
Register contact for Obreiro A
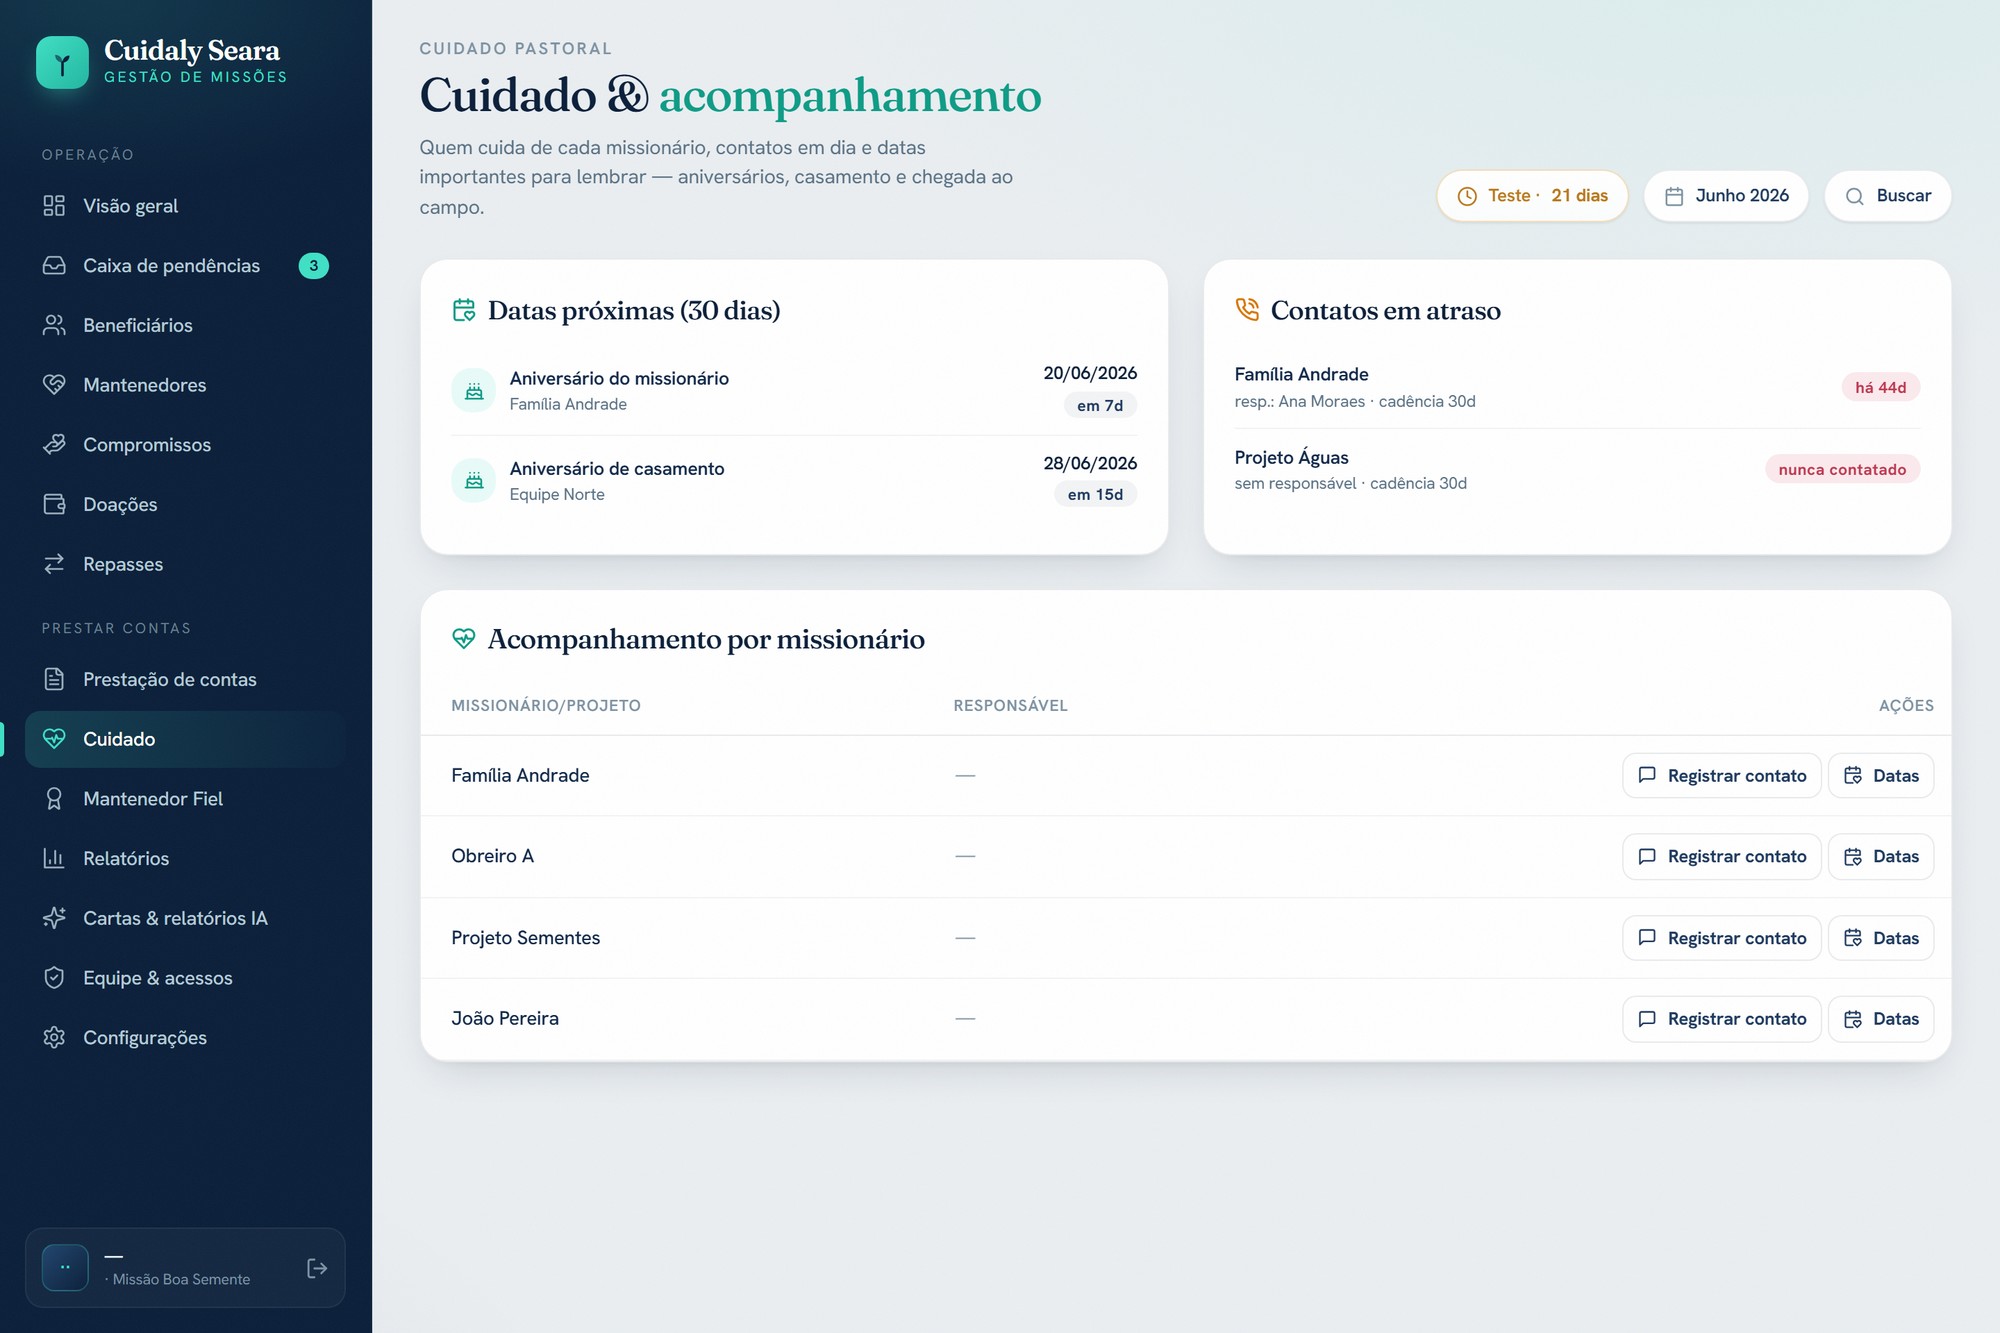(1721, 857)
